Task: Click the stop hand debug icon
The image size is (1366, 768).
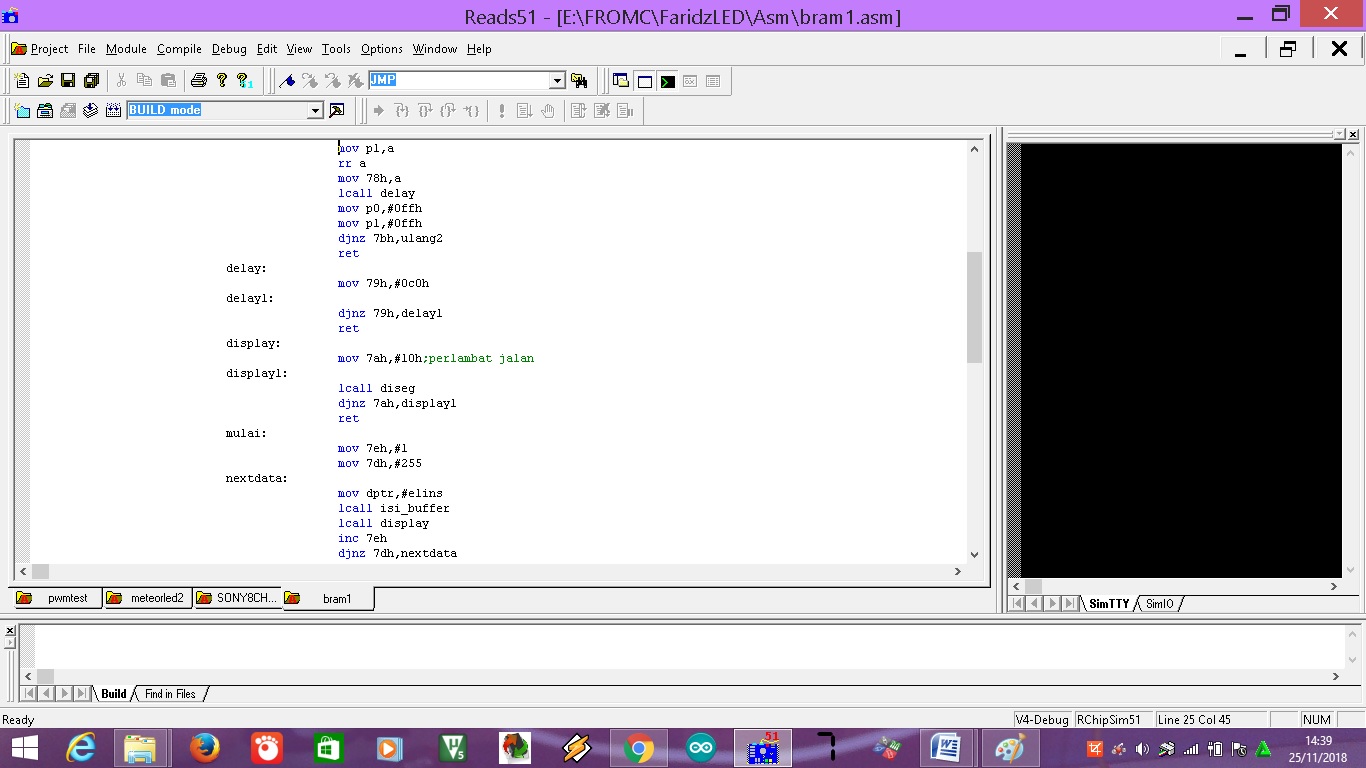Action: tap(548, 110)
